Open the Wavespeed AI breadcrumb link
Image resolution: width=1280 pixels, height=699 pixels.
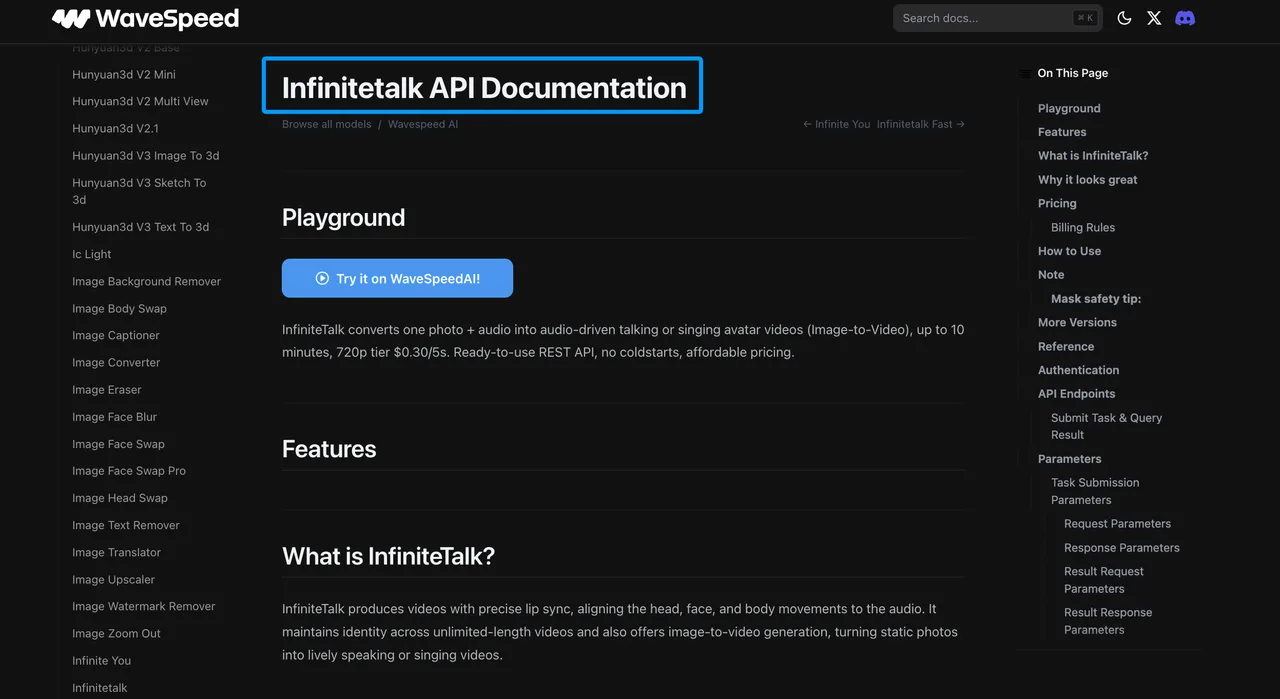pyautogui.click(x=423, y=124)
